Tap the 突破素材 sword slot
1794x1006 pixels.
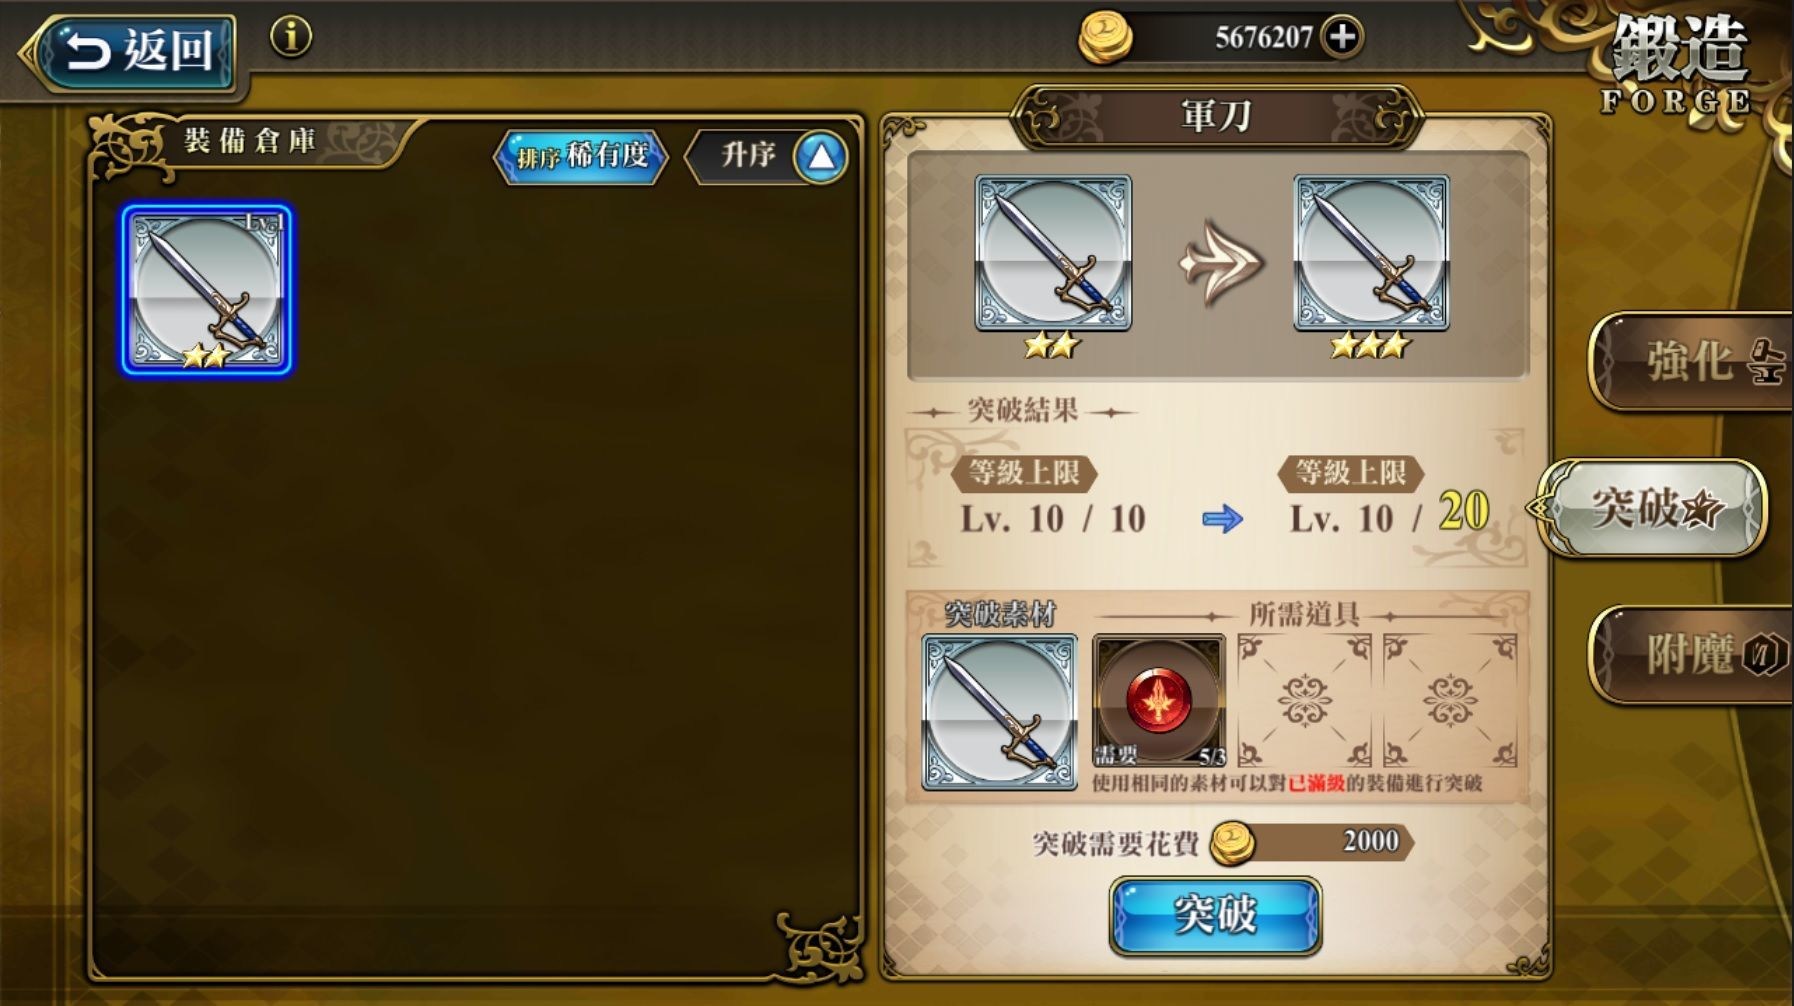999,712
